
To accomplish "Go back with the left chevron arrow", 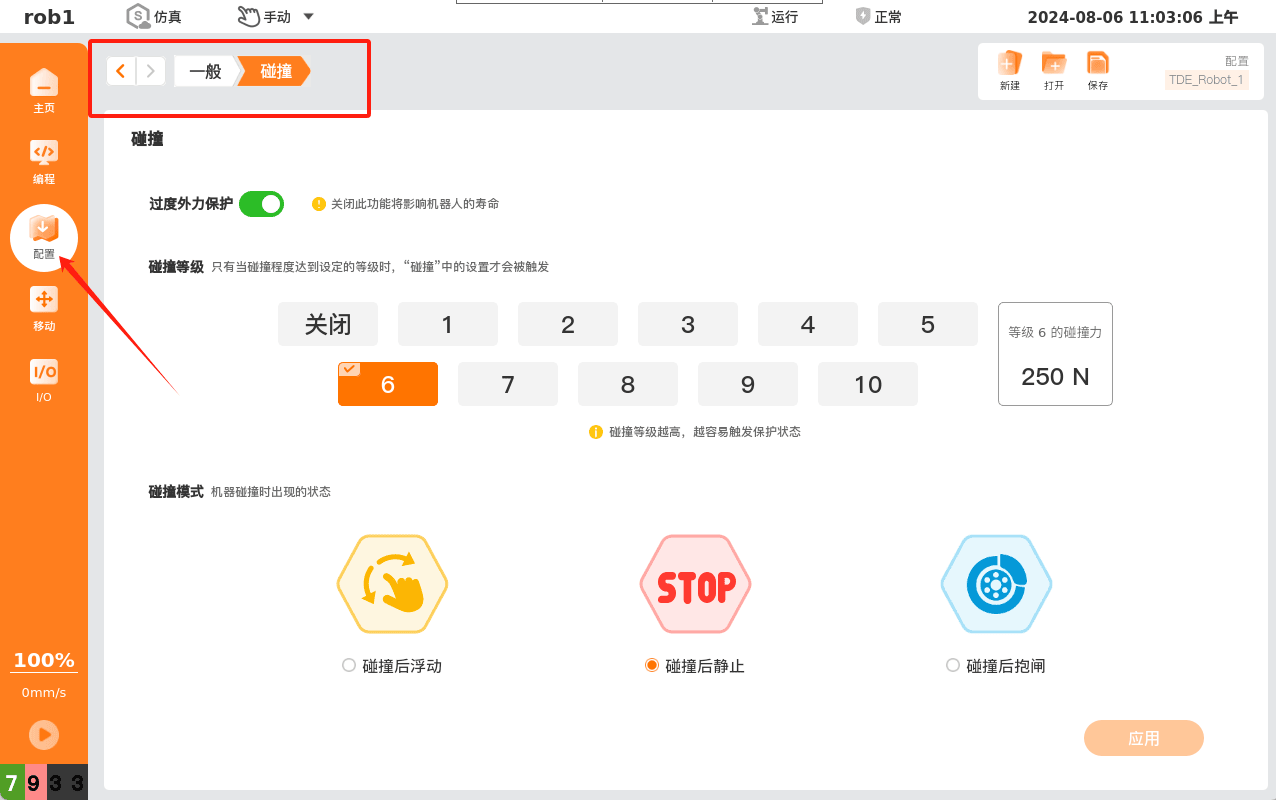I will point(121,71).
